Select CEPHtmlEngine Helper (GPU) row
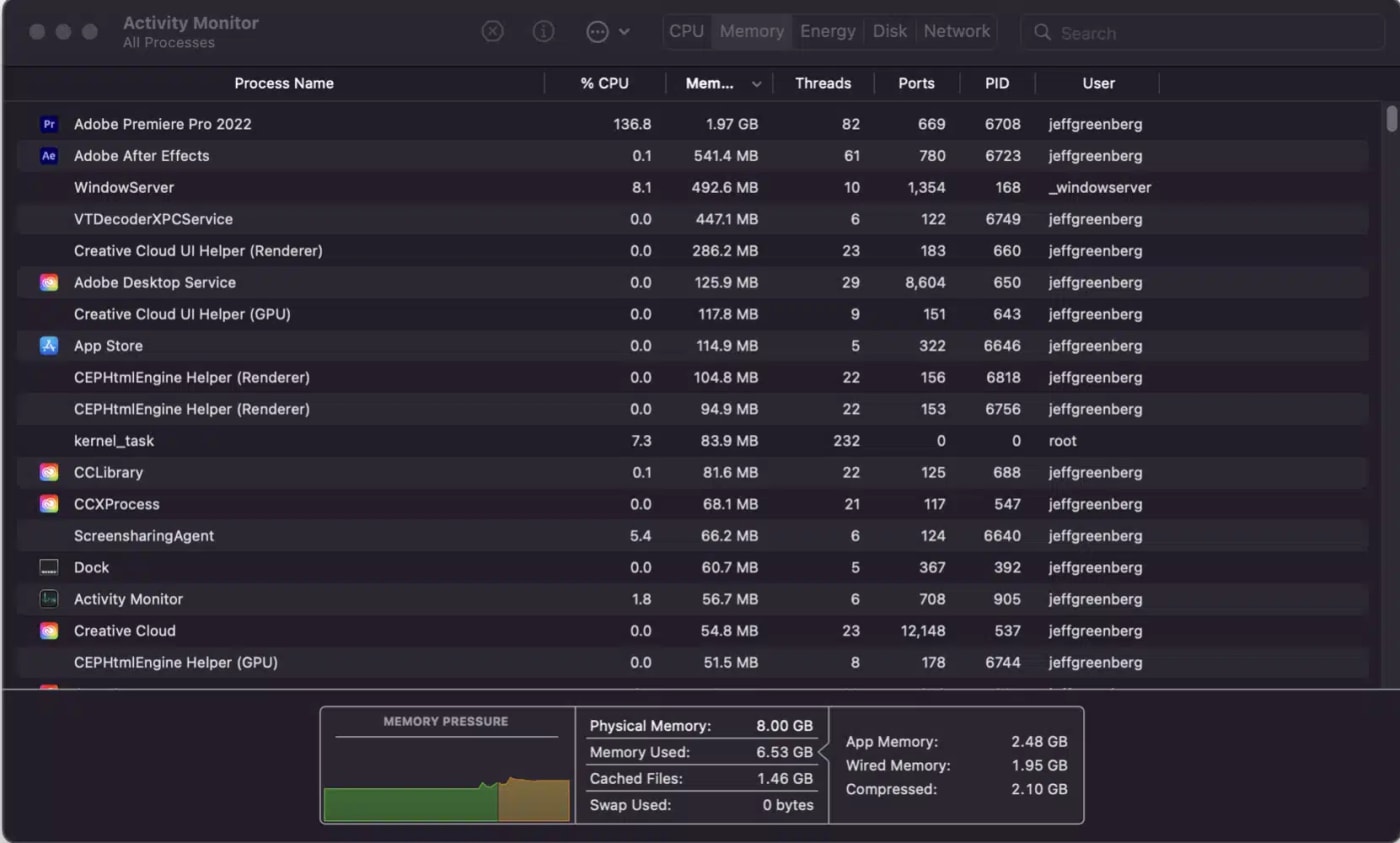Screen dimensions: 1400x843 [692, 663]
